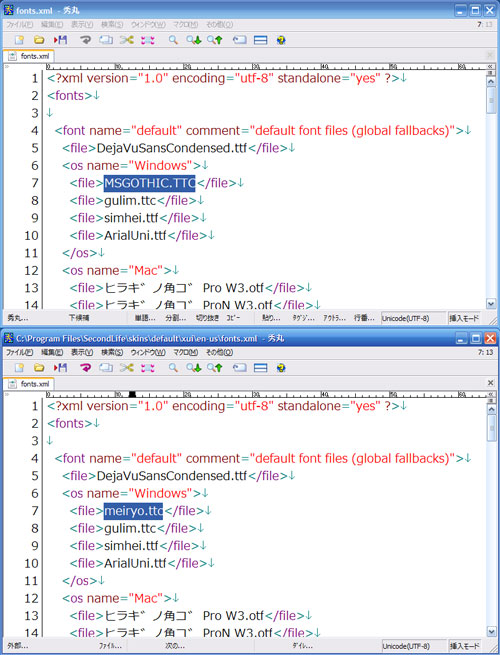
Task: Select fonts.xml tab in upper window
Action: (29, 56)
